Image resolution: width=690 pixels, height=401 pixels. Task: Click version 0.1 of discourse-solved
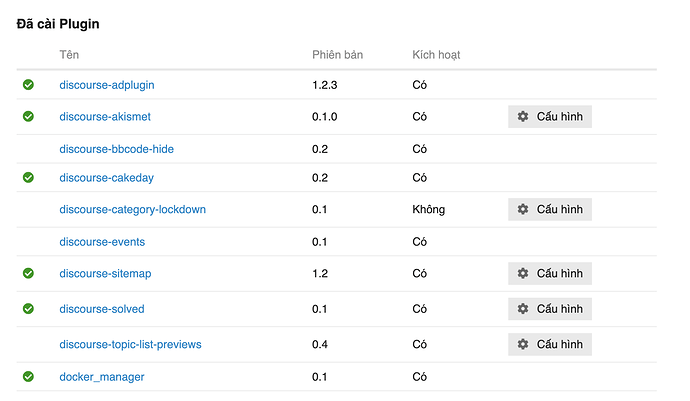click(x=319, y=309)
